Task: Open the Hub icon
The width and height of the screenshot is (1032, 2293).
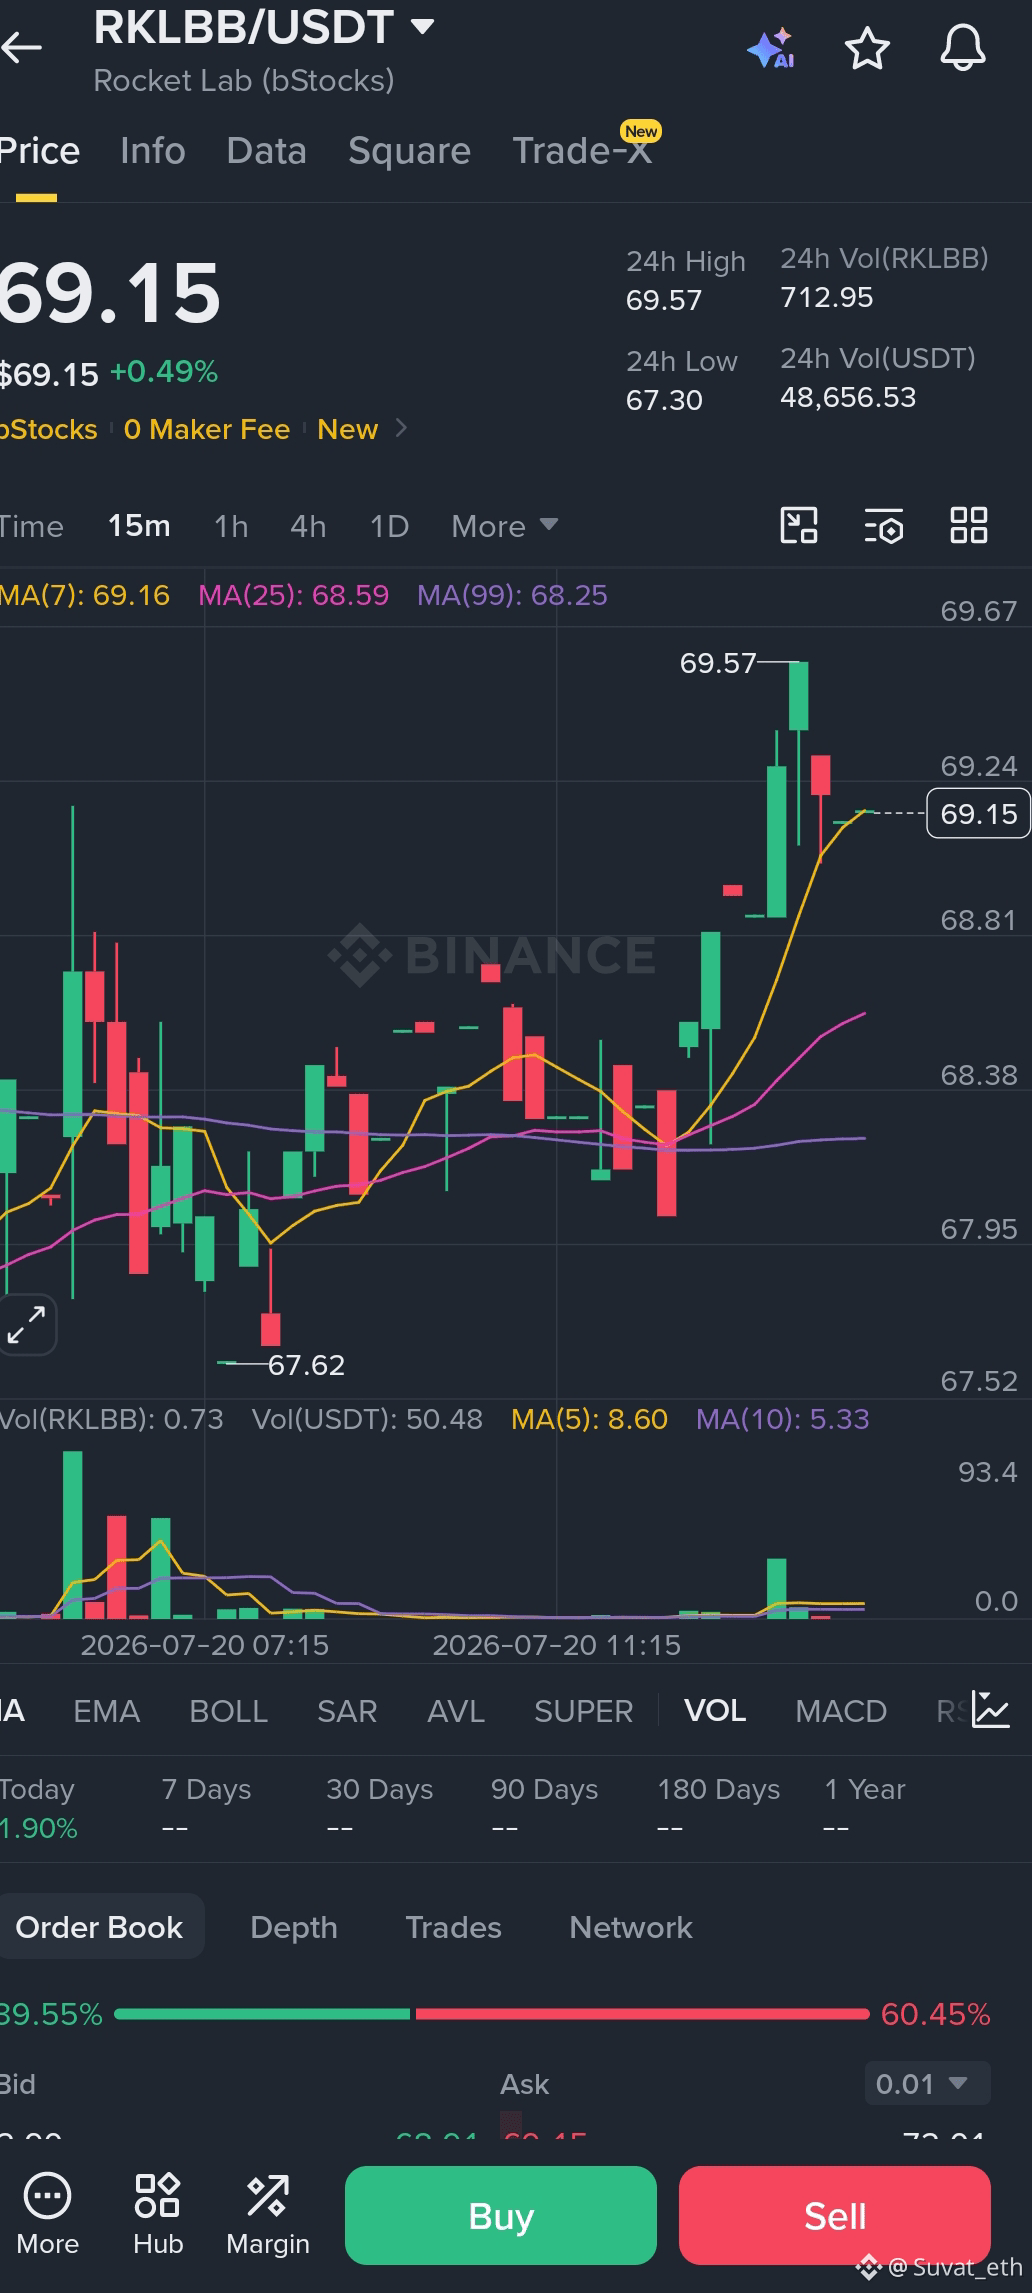Action: pos(158,2214)
